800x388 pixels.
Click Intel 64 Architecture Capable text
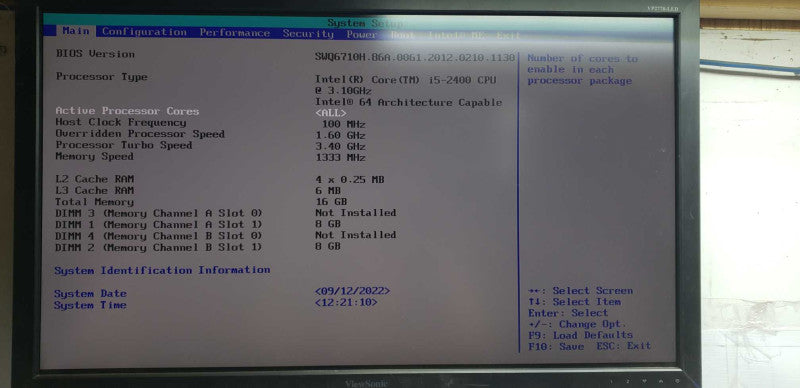point(409,102)
